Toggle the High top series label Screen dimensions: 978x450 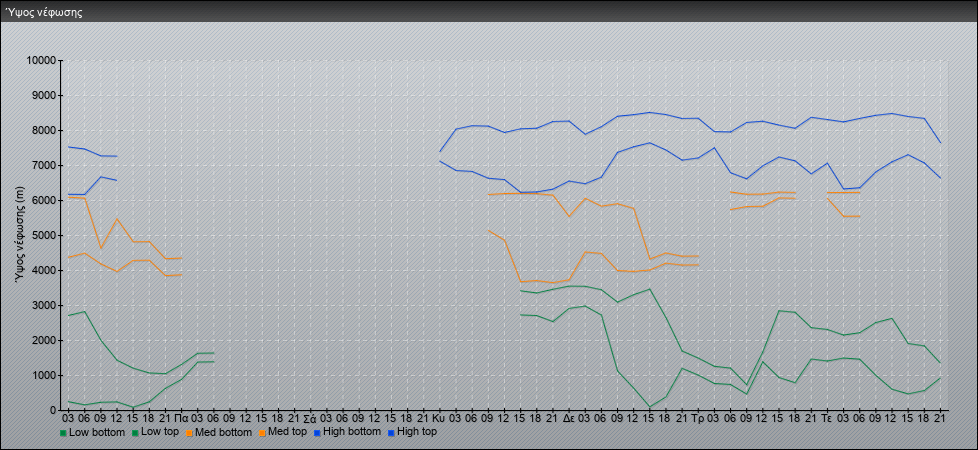[417, 433]
